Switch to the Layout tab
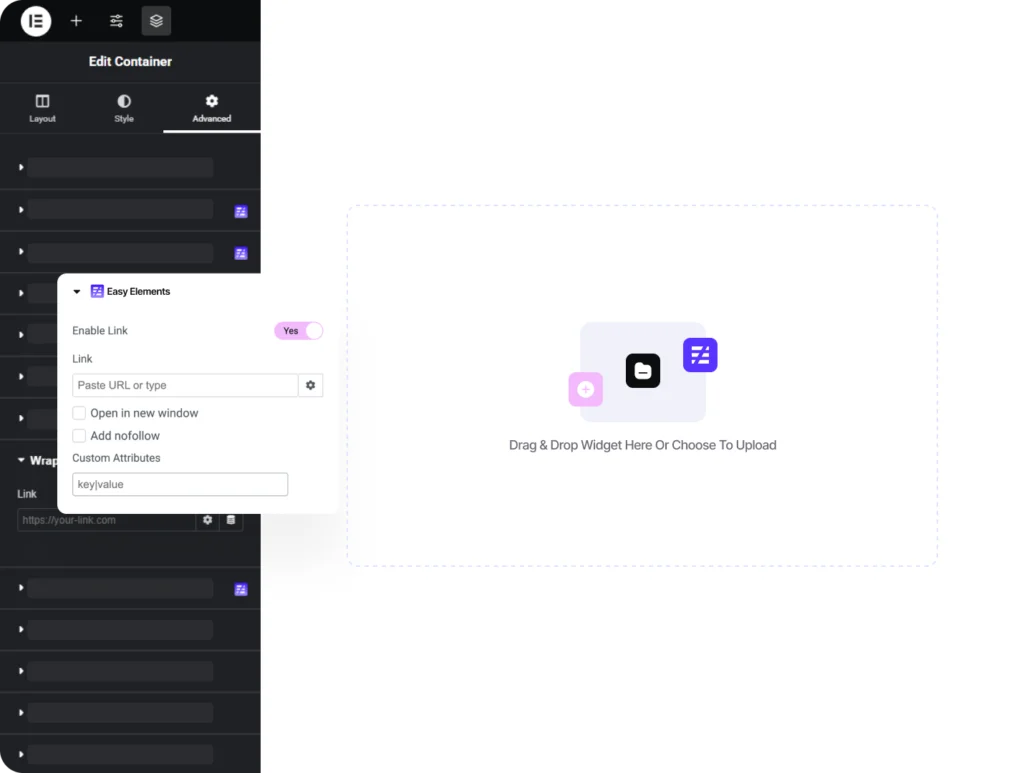Screen dimensions: 1024x773 pos(42,109)
